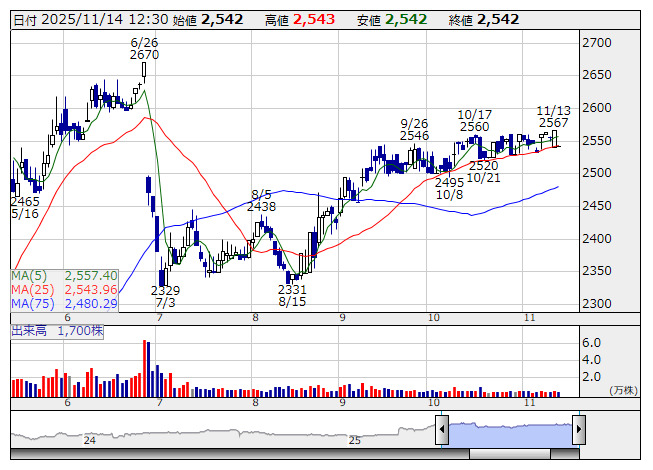Click the 7/3 low label of 2329
This screenshot has height=470, width=653.
click(165, 296)
